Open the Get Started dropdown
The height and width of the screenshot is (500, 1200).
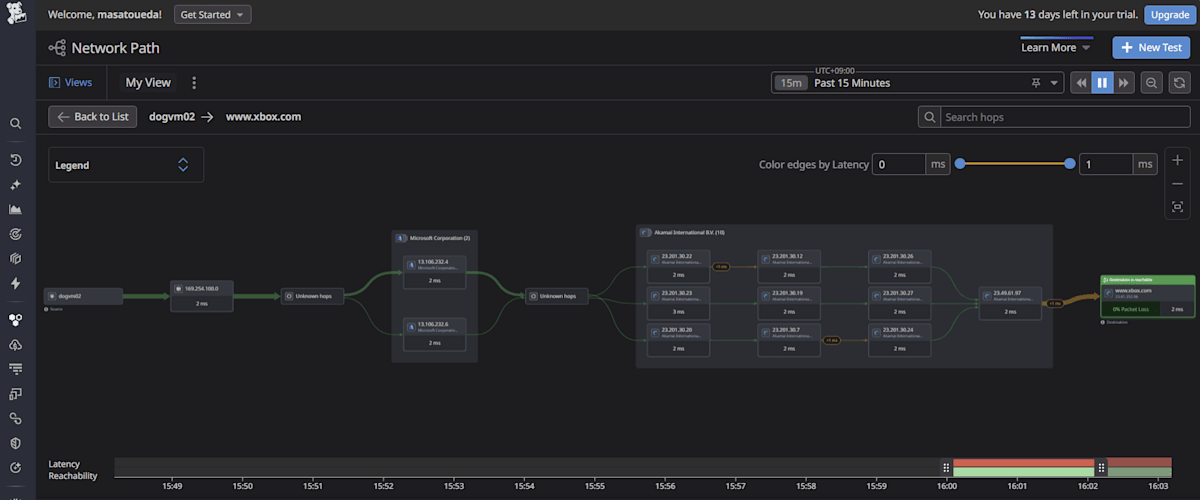(212, 15)
